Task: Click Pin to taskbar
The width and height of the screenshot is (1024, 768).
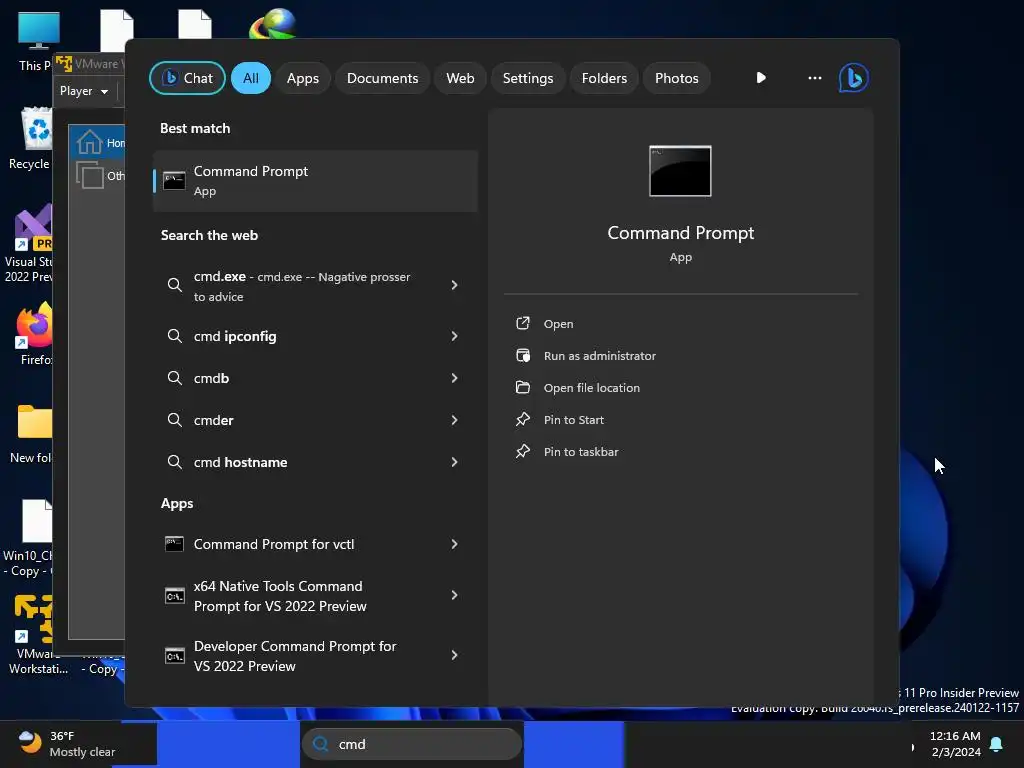Action: pyautogui.click(x=581, y=452)
